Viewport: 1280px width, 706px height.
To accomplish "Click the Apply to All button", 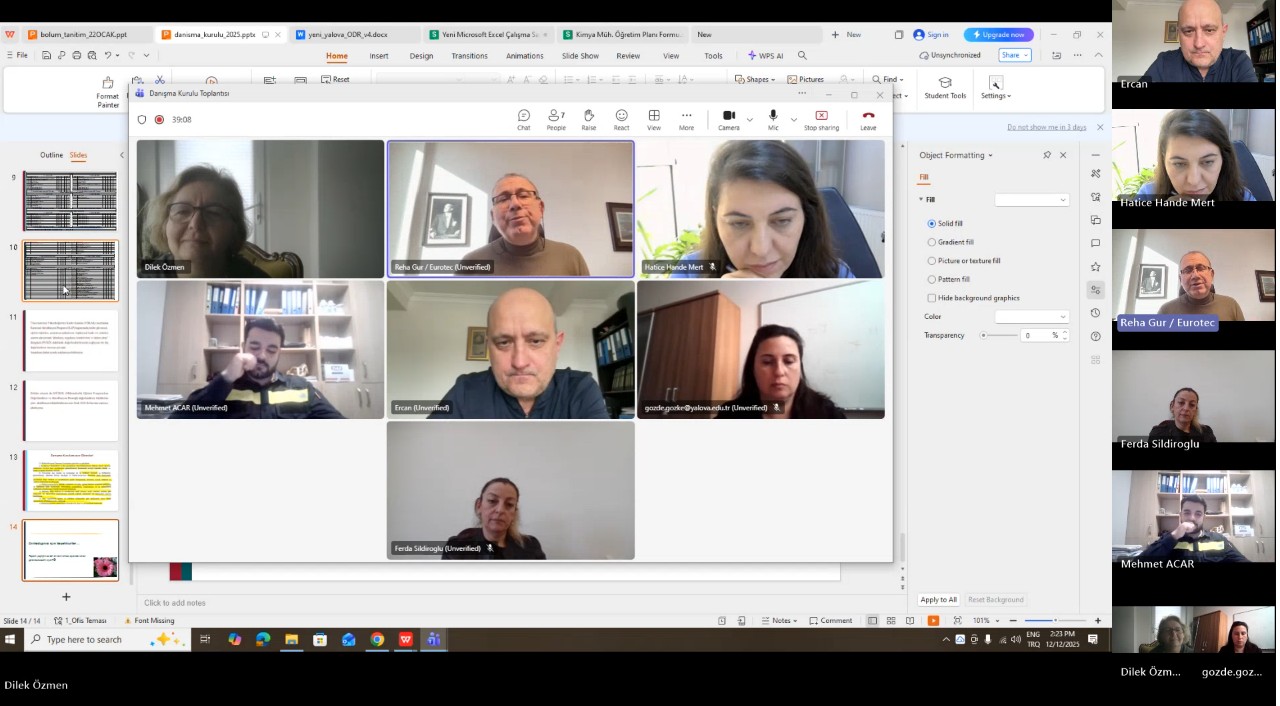I will [x=938, y=600].
